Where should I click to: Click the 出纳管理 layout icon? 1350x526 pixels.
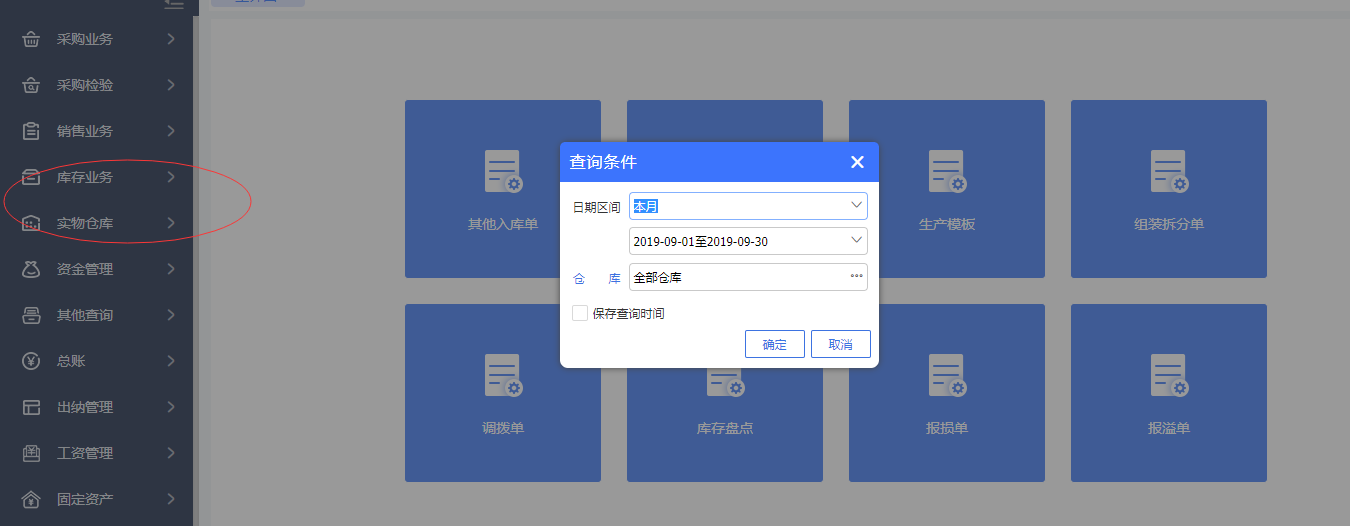point(32,407)
